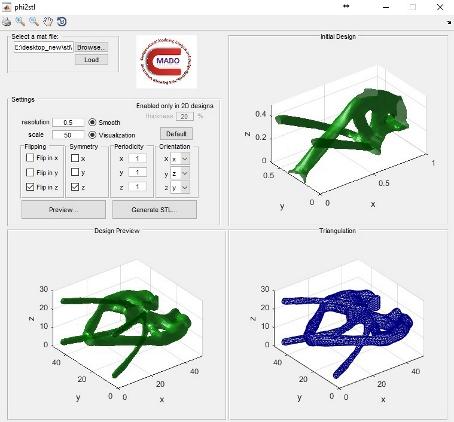Activate the pan hand tool

click(x=48, y=22)
